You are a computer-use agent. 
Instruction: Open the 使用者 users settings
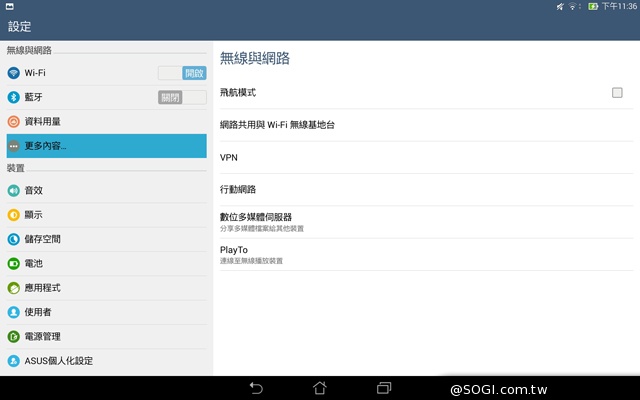click(107, 312)
